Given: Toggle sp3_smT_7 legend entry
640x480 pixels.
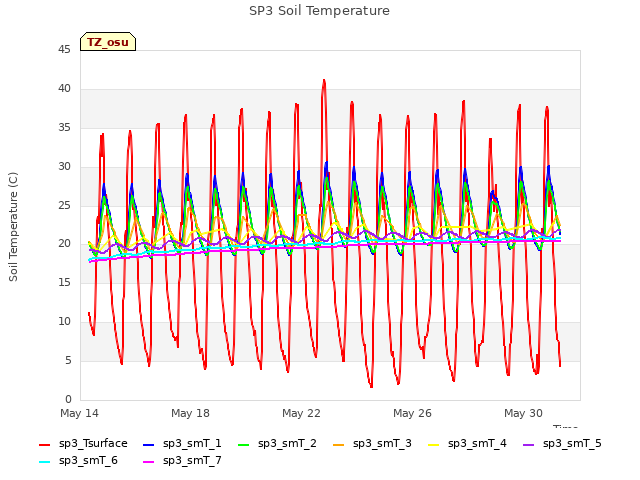Looking at the screenshot, I should [x=182, y=461].
